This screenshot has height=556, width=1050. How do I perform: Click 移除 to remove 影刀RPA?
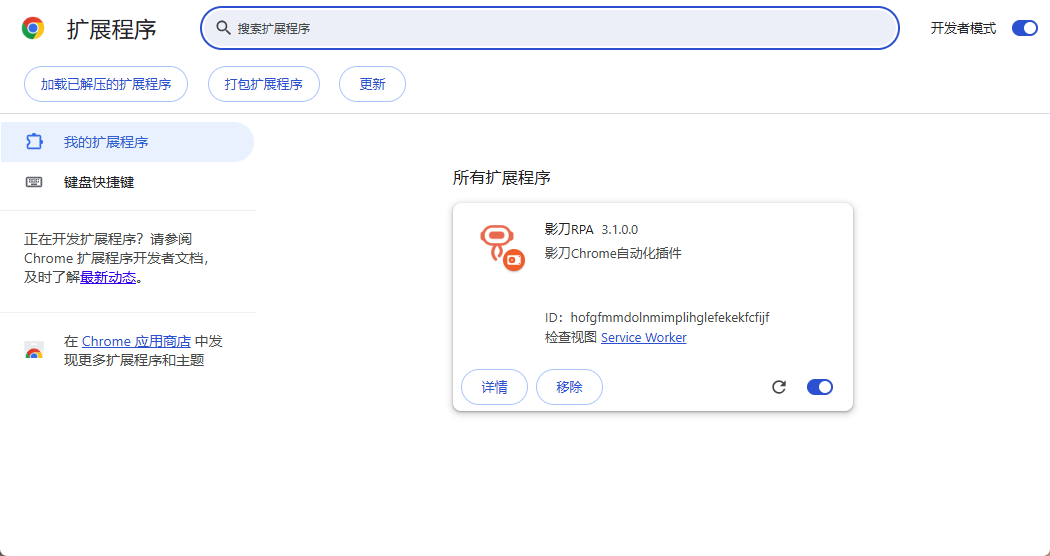pyautogui.click(x=569, y=387)
